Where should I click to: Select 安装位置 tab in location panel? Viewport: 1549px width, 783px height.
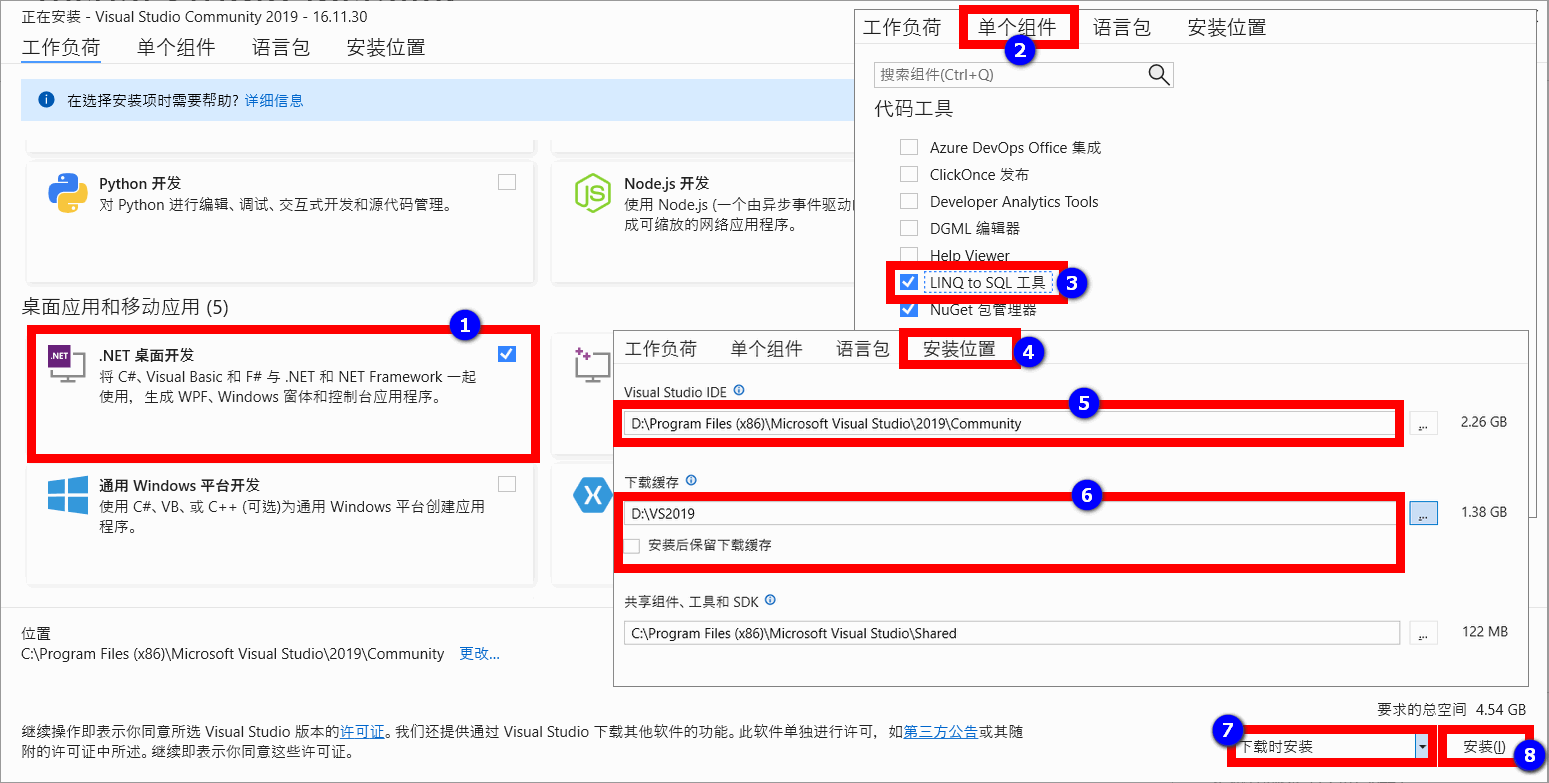point(959,349)
